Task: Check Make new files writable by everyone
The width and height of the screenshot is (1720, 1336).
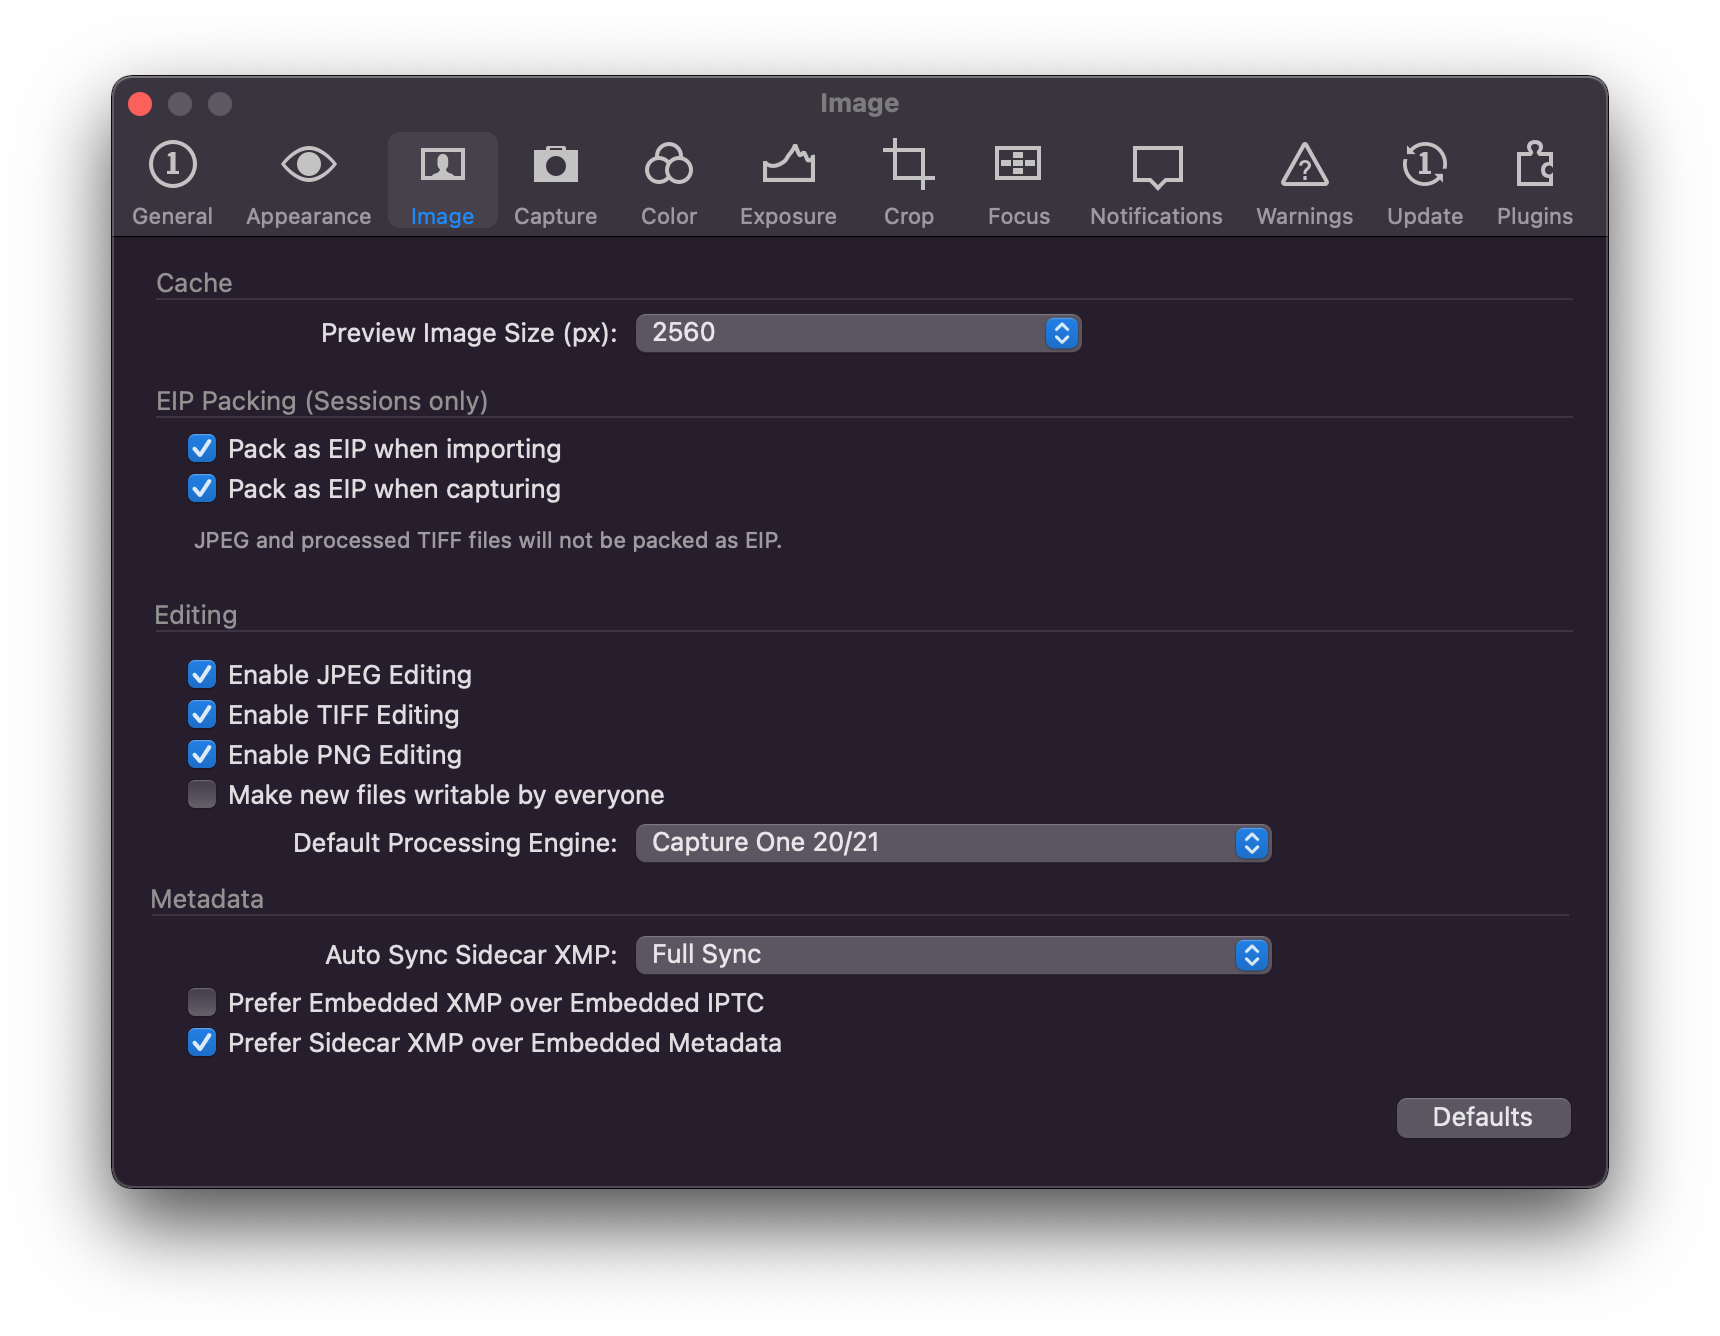Action: tap(202, 794)
